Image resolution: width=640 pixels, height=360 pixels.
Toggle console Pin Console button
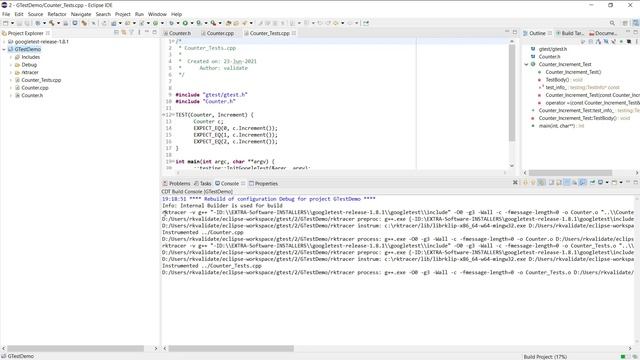click(593, 182)
